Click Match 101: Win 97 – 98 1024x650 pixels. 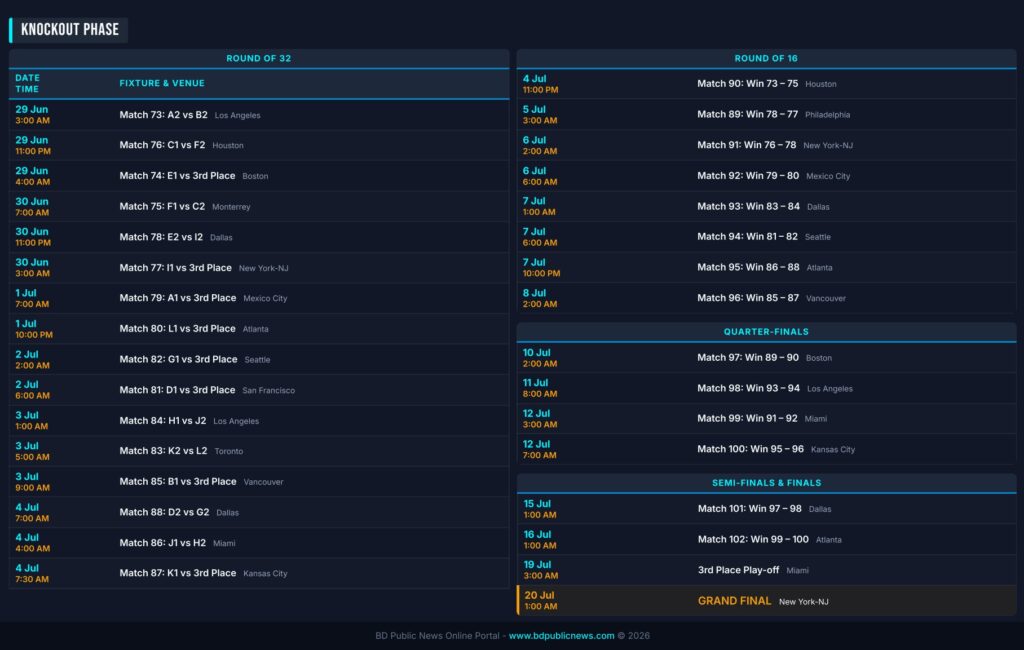(749, 509)
